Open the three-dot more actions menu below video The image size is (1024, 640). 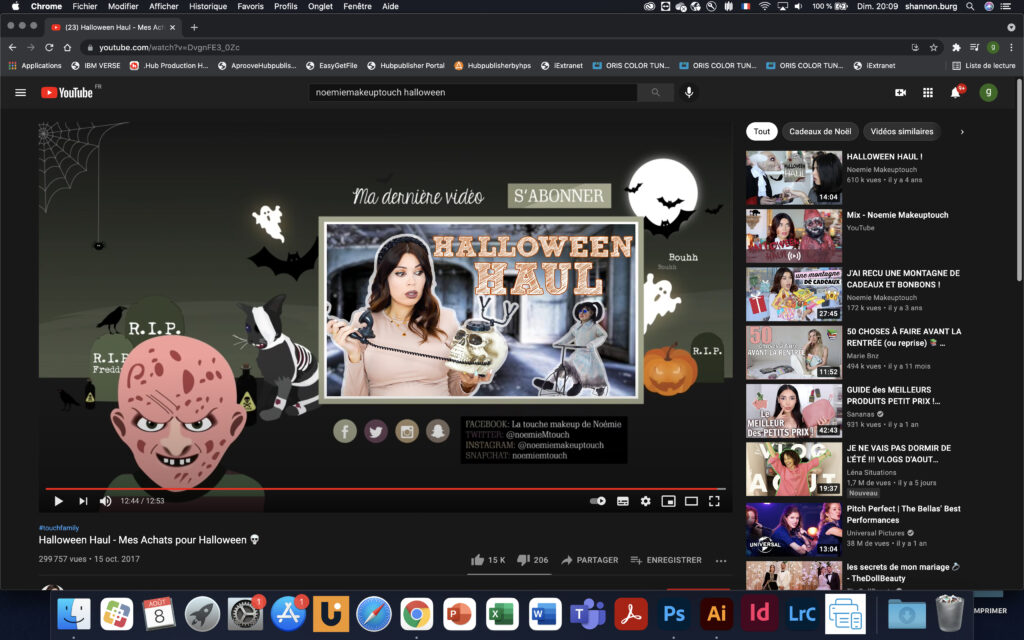720,560
